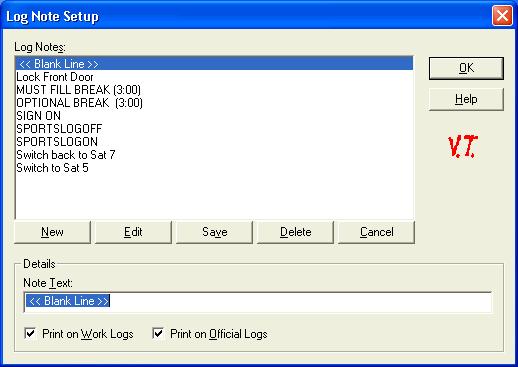
Task: Select Switch back to Sat 7 note
Action: tap(214, 155)
